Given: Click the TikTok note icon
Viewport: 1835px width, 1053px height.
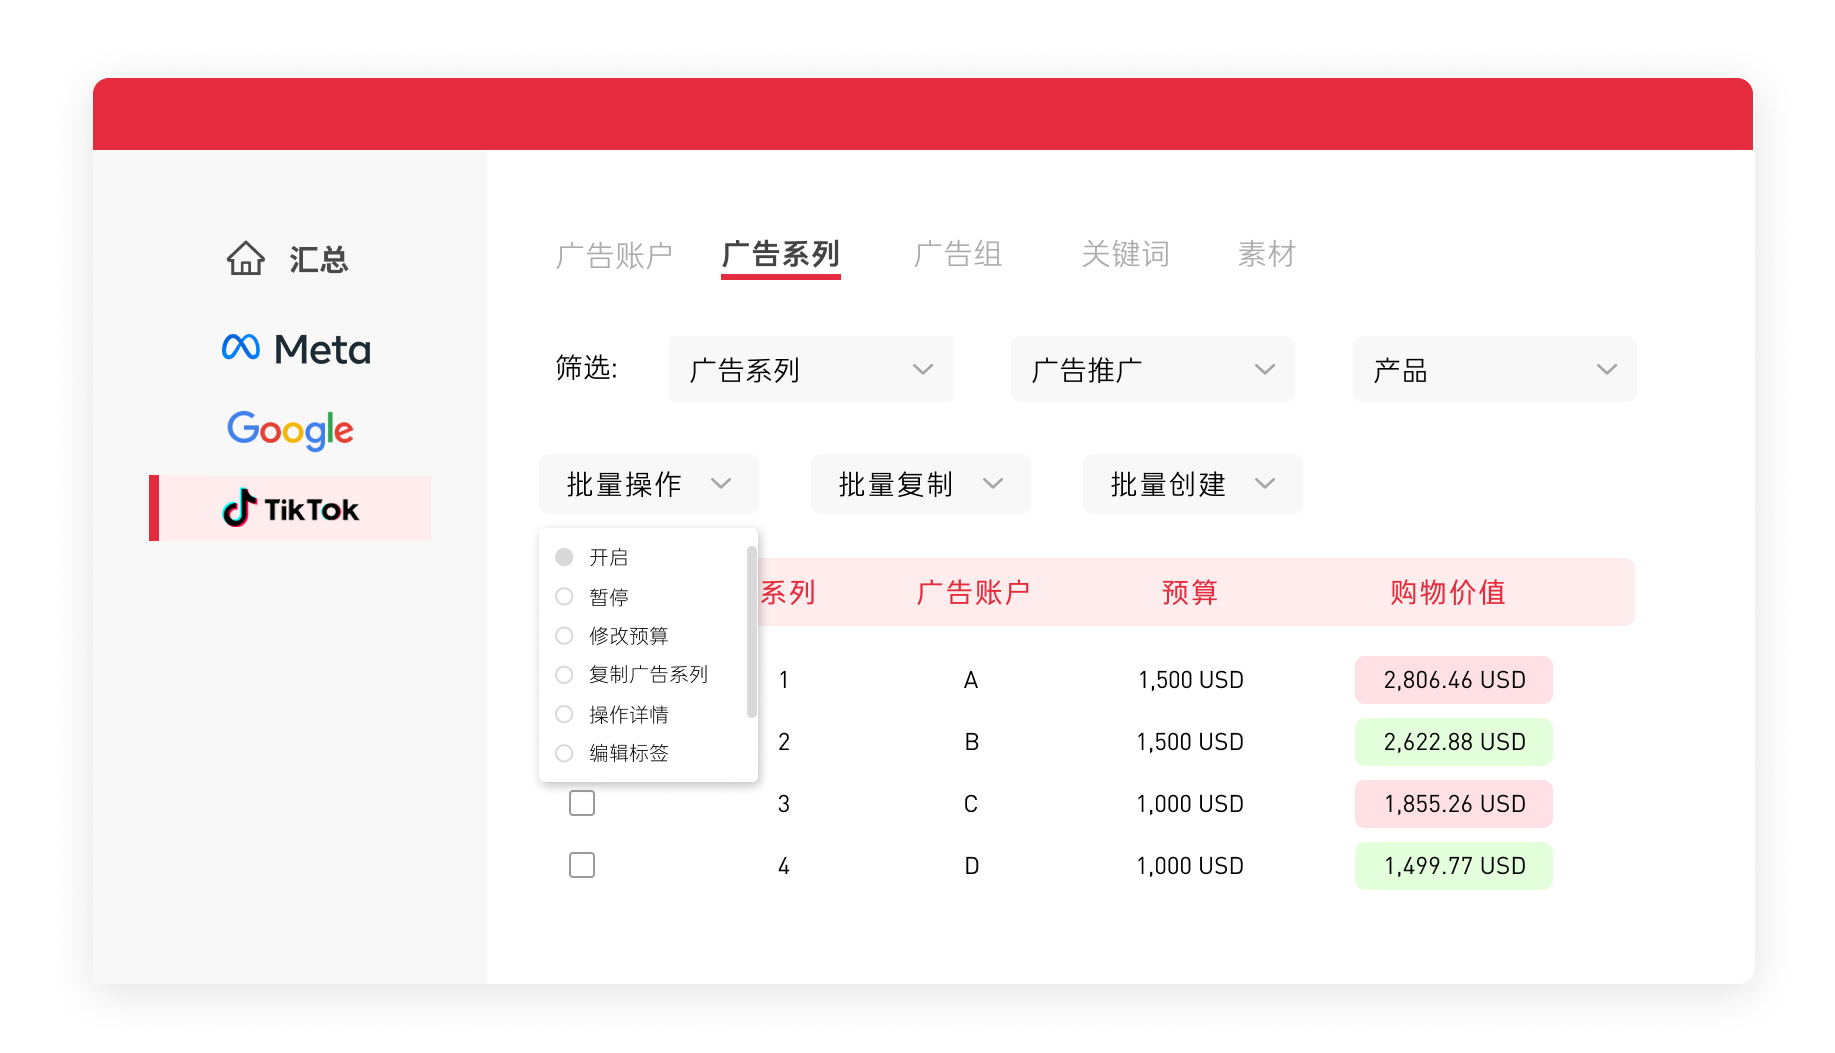Looking at the screenshot, I should coord(240,508).
